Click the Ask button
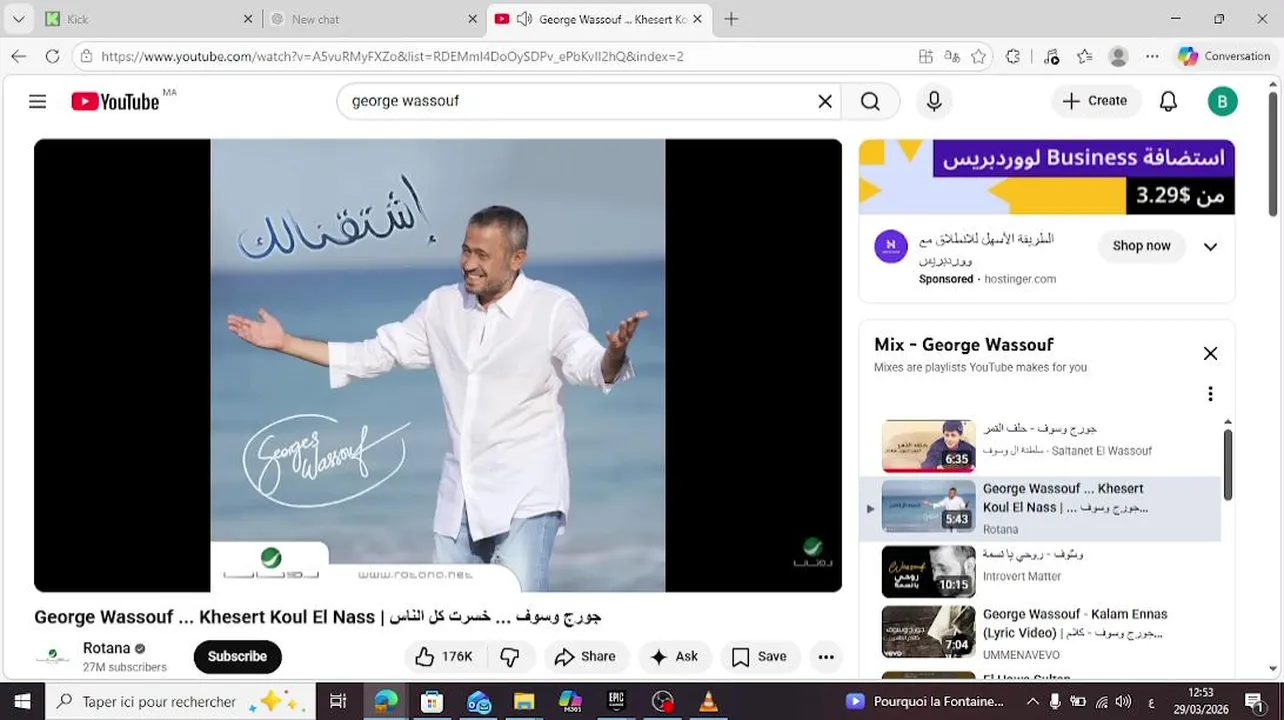The height and width of the screenshot is (720, 1284). (x=674, y=656)
